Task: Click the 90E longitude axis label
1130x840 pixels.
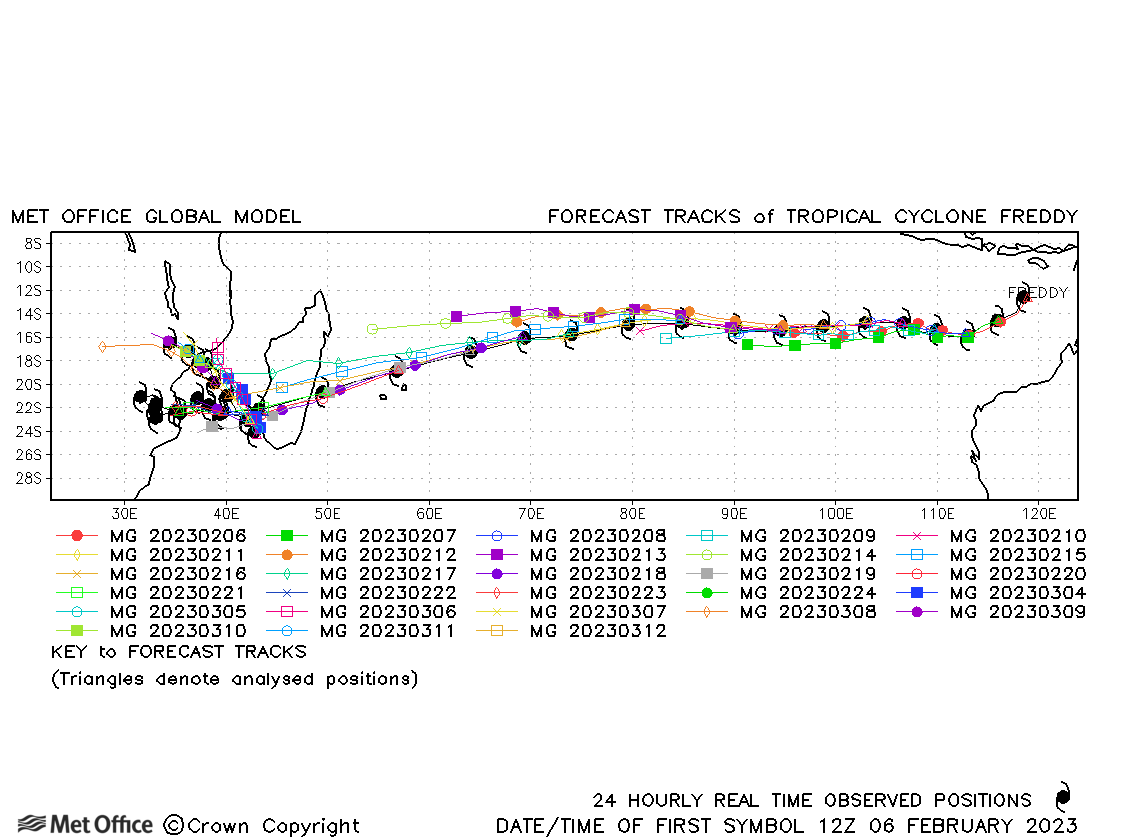Action: point(734,514)
